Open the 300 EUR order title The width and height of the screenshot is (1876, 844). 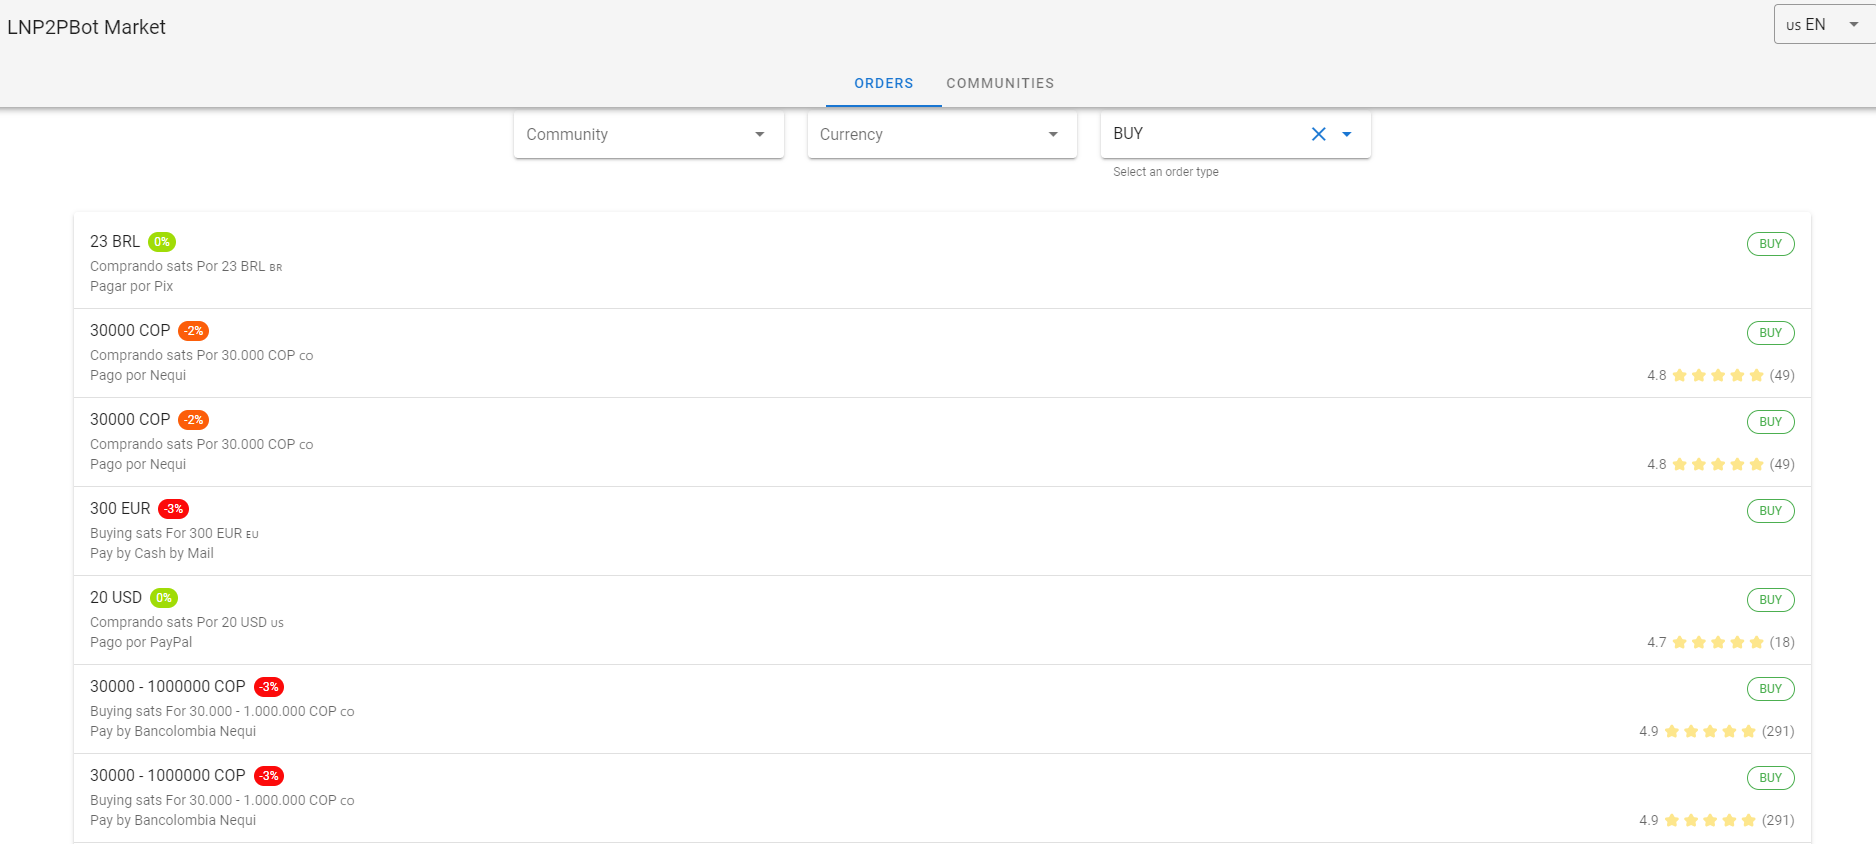(120, 509)
